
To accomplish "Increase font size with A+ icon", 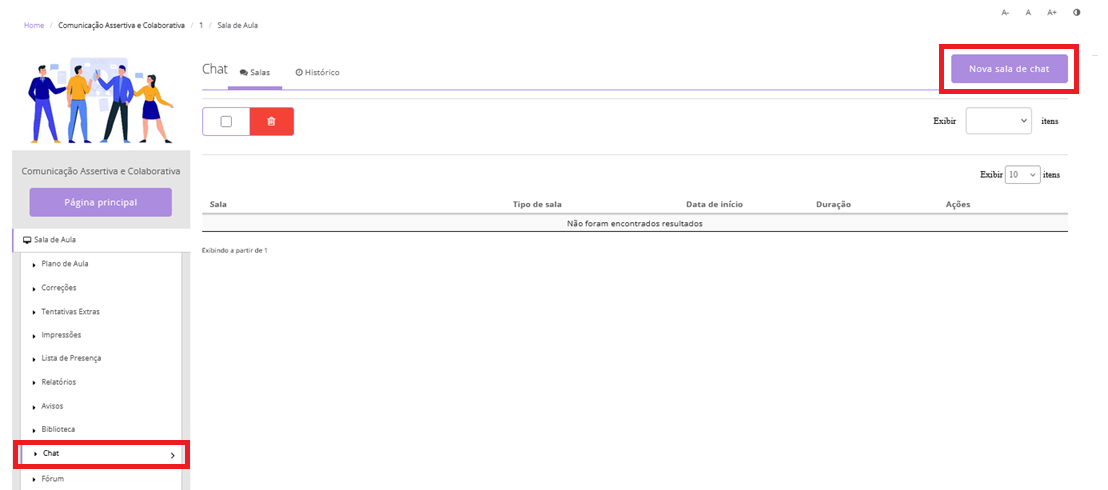I will tap(1052, 13).
